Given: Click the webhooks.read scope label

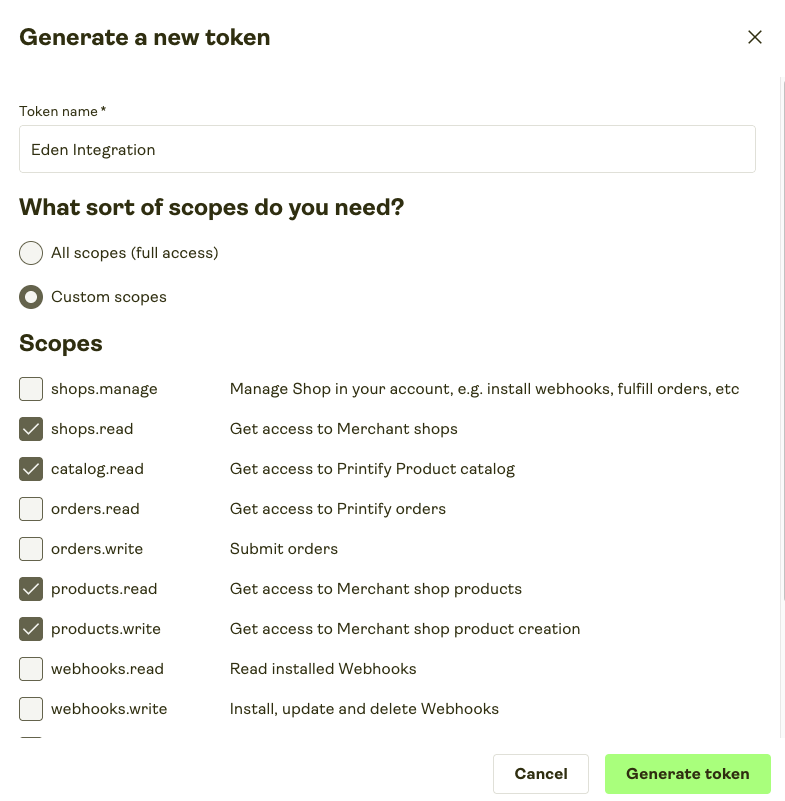Looking at the screenshot, I should pyautogui.click(x=107, y=669).
